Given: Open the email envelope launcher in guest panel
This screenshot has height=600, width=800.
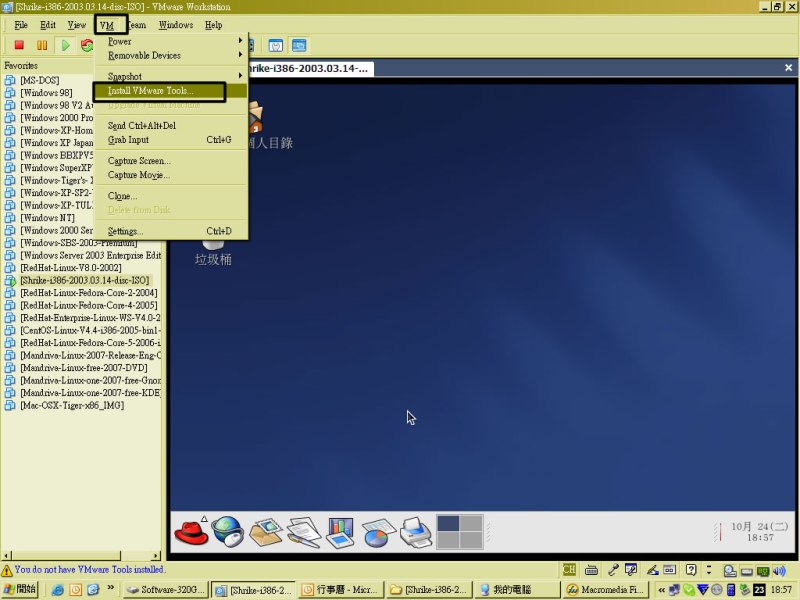Looking at the screenshot, I should [x=265, y=532].
